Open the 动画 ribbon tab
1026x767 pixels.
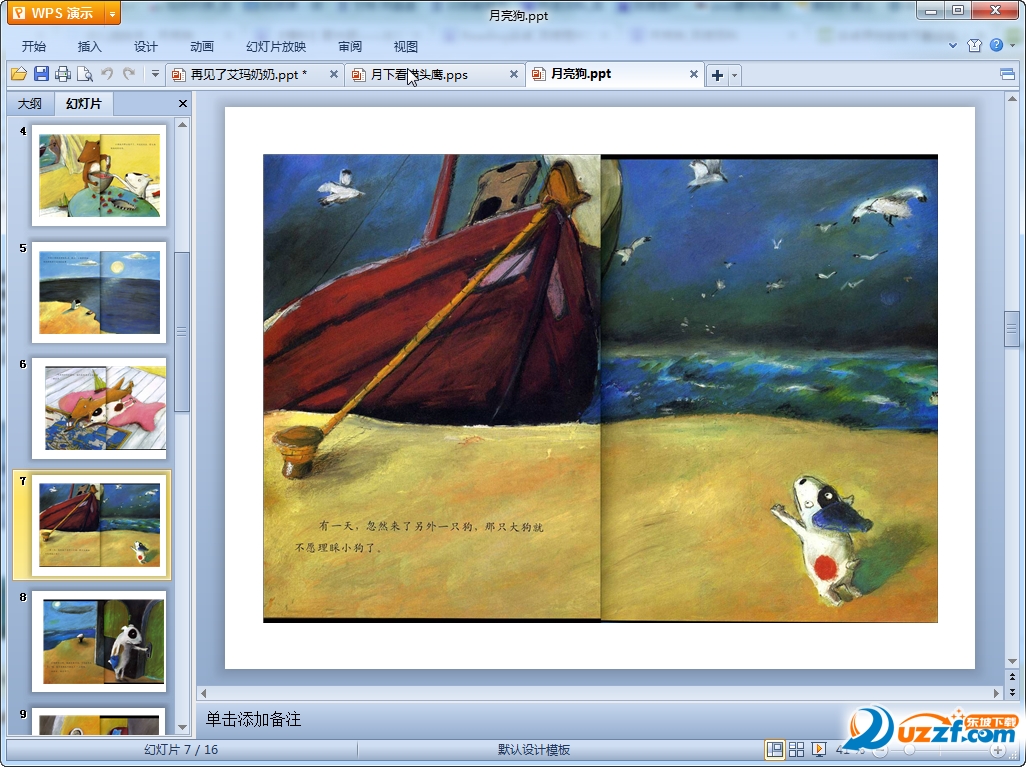click(202, 46)
